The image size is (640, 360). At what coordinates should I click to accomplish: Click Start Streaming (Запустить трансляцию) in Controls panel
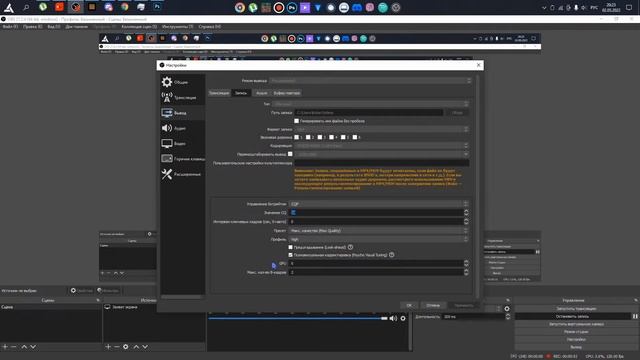click(x=576, y=309)
